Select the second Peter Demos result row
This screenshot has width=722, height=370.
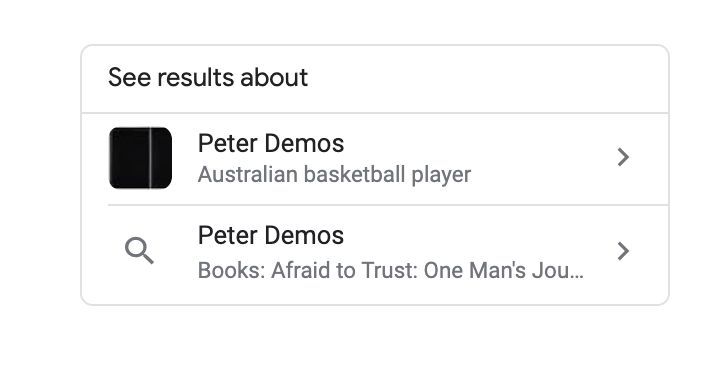point(375,254)
